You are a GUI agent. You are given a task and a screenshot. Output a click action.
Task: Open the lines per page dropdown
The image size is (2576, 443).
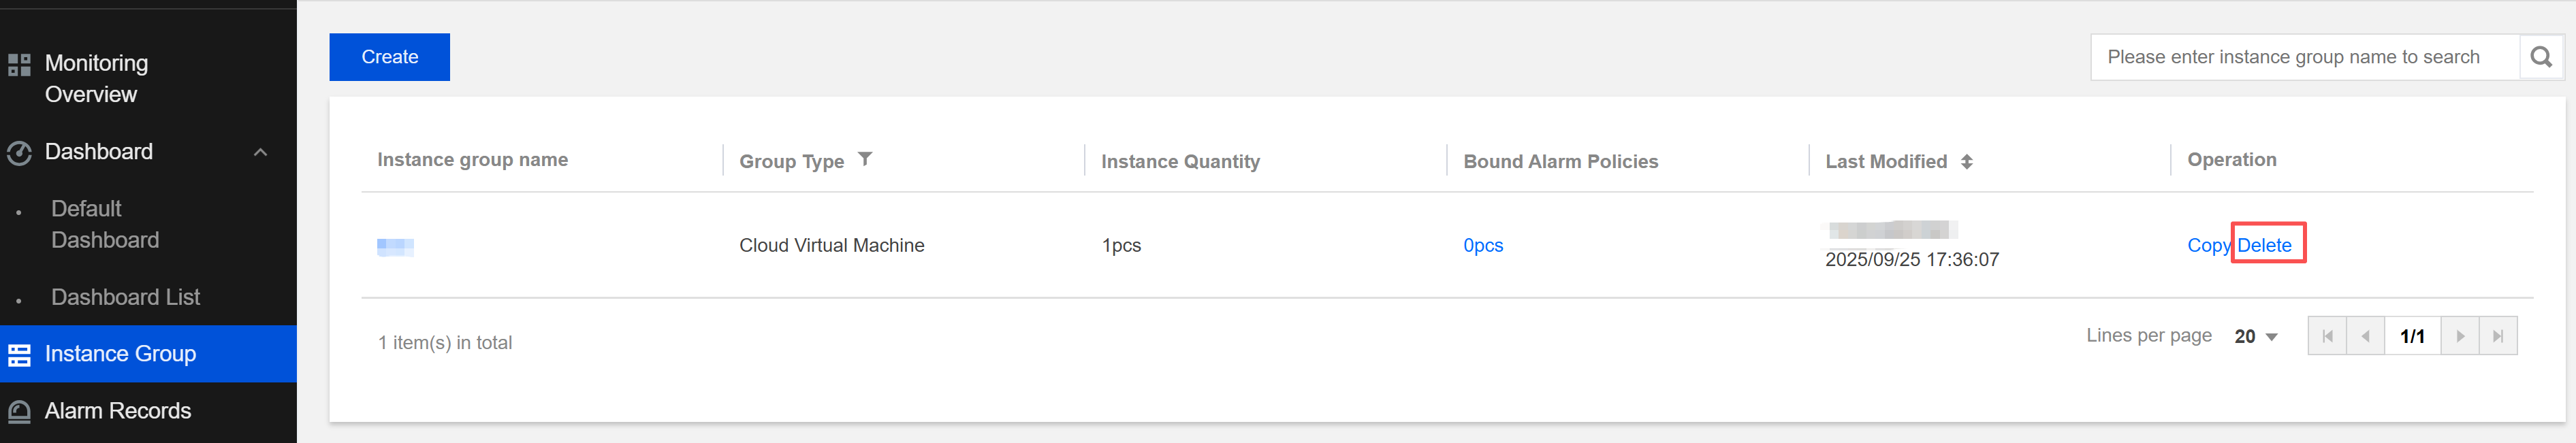pyautogui.click(x=2256, y=337)
